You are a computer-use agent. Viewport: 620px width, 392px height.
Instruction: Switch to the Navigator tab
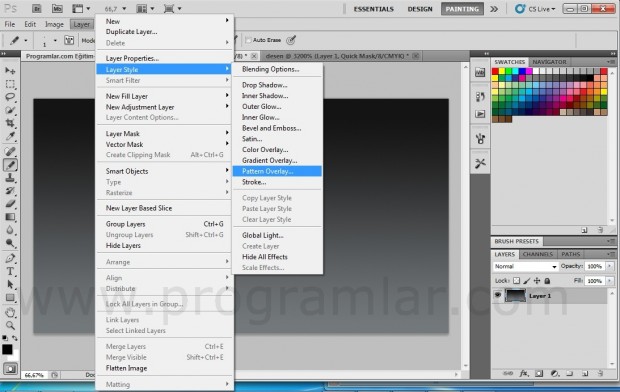[549, 62]
